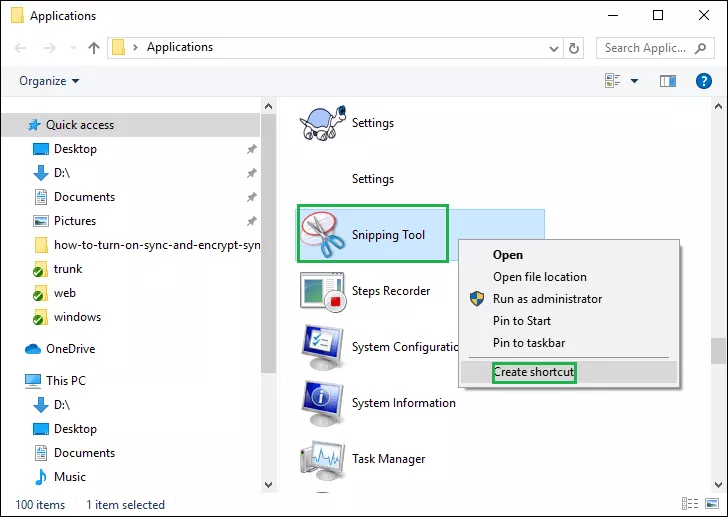Select the Task Manager icon
Image resolution: width=728 pixels, height=517 pixels.
point(323,459)
